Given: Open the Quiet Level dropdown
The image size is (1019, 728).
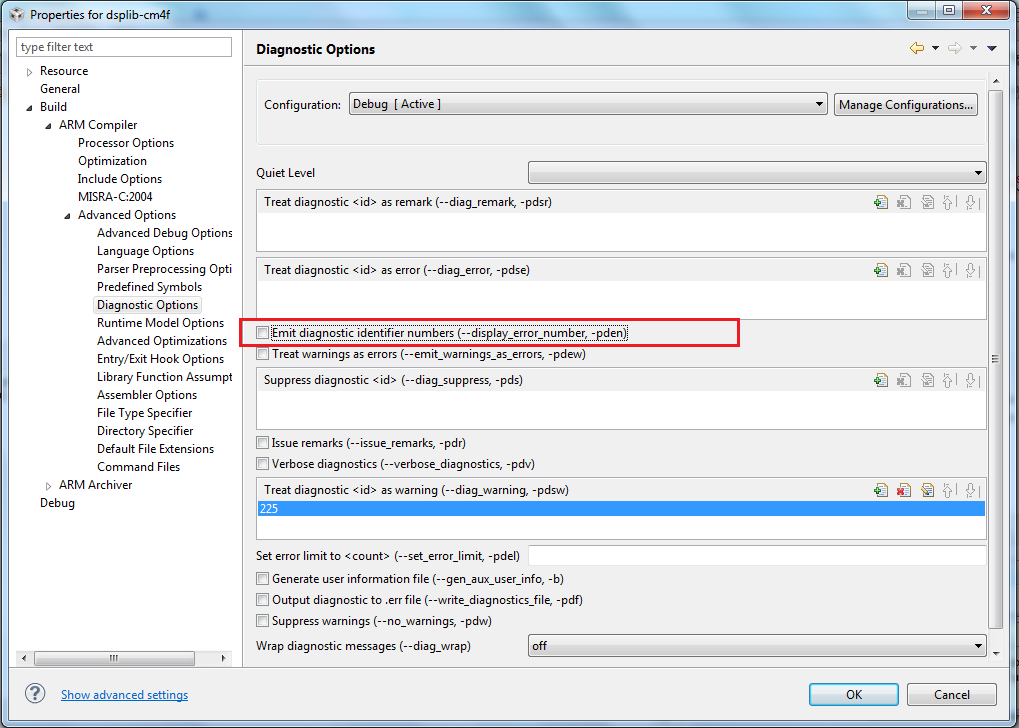Looking at the screenshot, I should tap(756, 173).
